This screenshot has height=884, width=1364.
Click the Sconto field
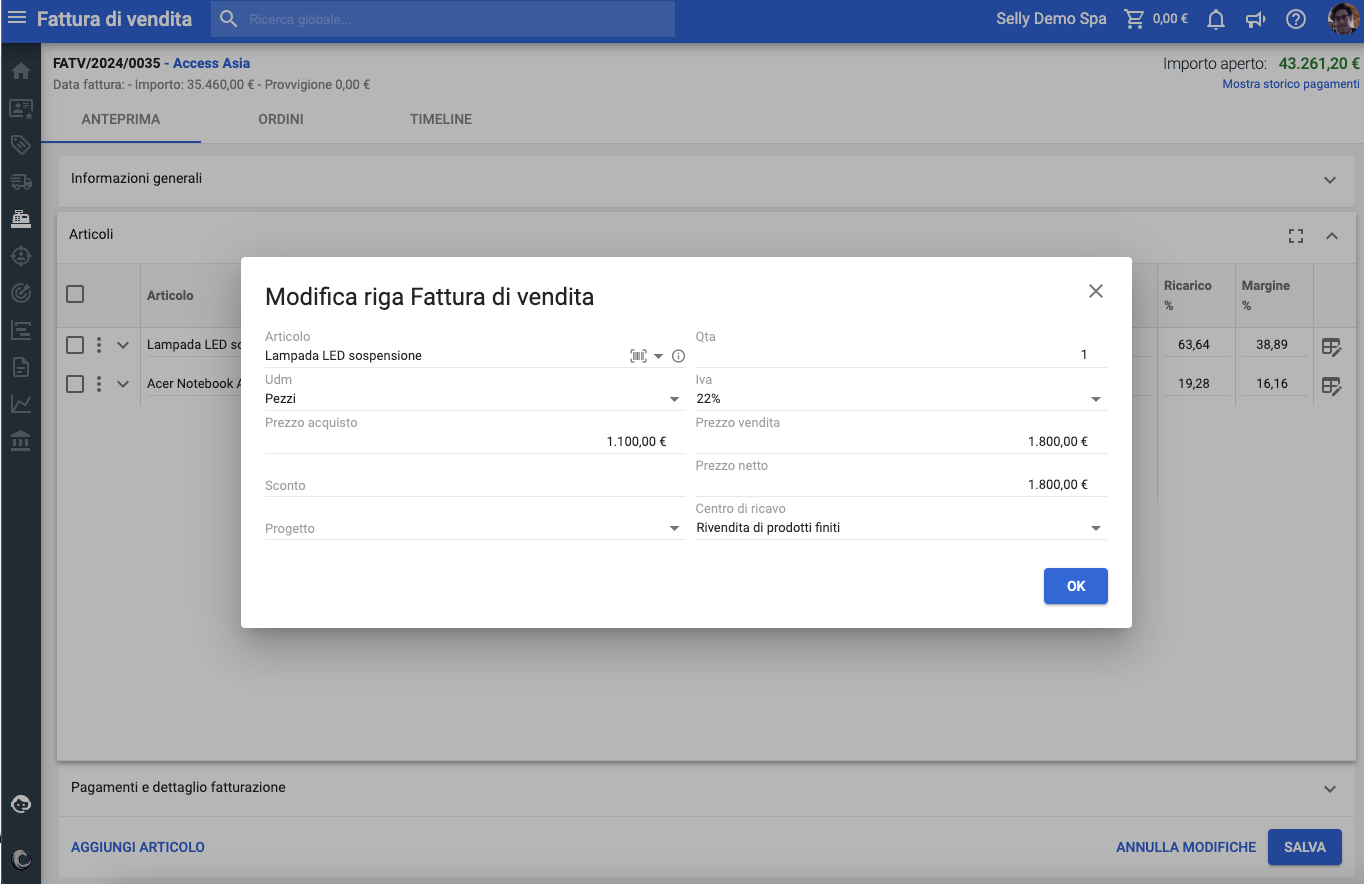475,486
